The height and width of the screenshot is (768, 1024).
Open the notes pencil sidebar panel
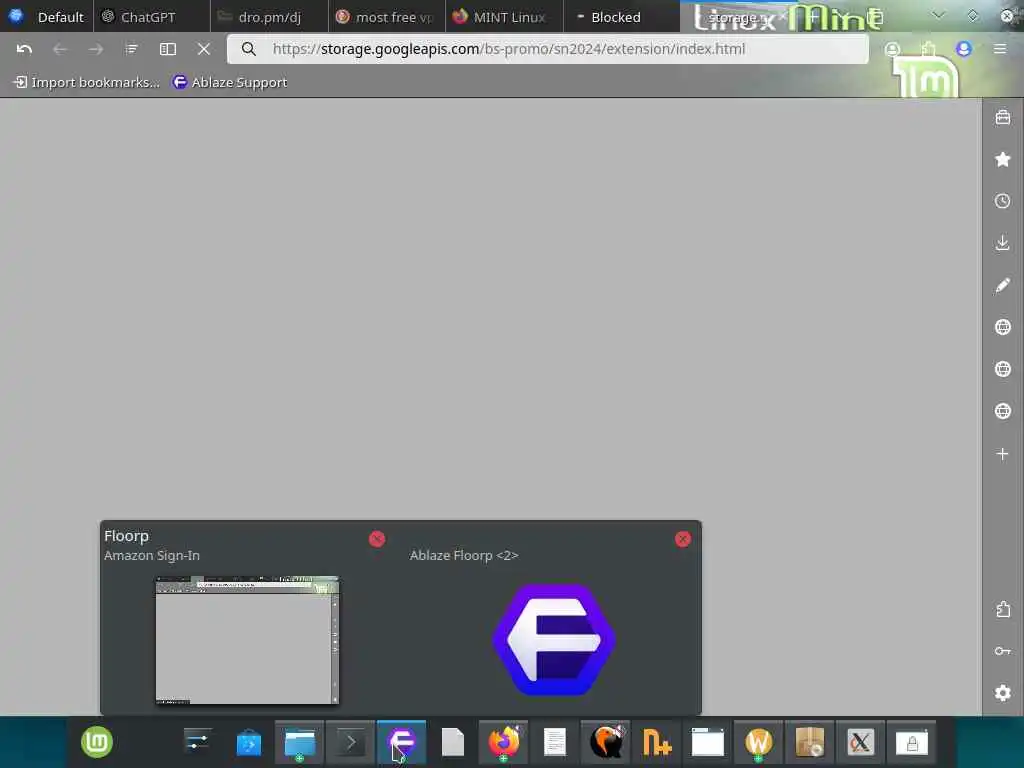coord(1002,285)
